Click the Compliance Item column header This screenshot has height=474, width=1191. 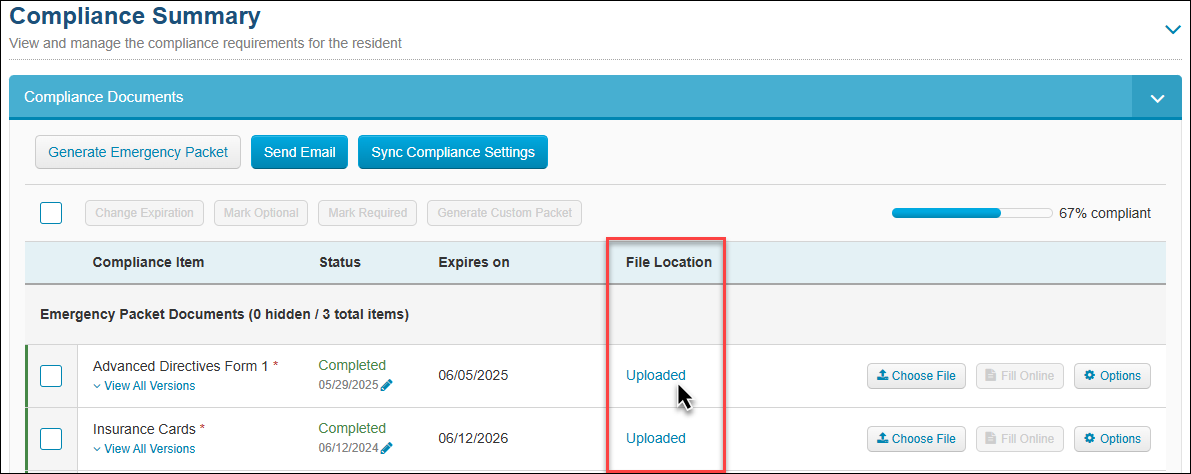[148, 263]
